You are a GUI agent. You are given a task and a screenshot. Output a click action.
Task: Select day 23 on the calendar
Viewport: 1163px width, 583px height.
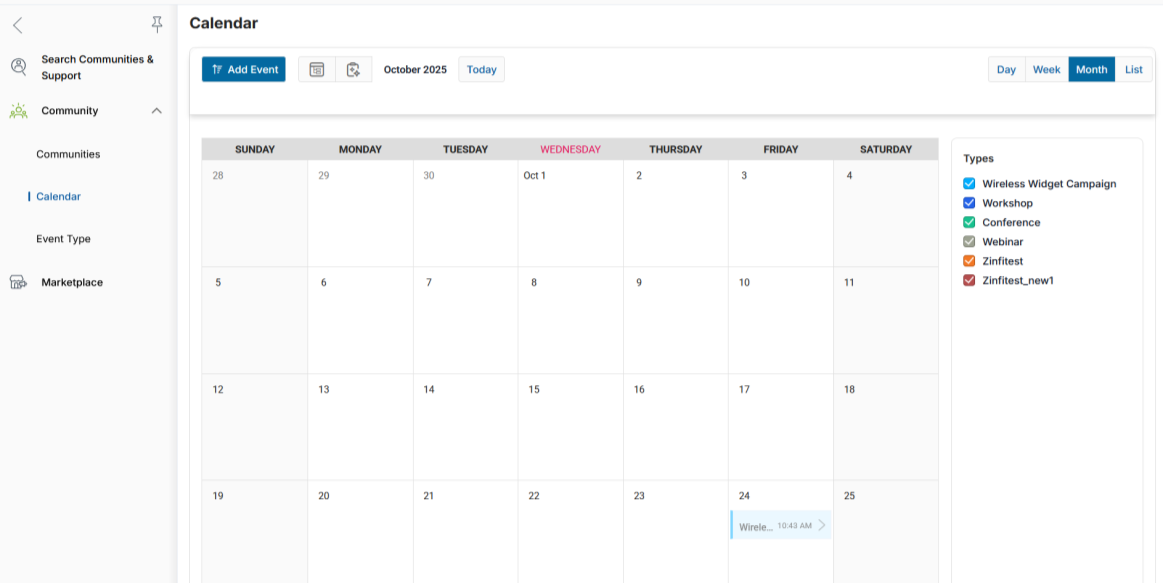click(676, 533)
